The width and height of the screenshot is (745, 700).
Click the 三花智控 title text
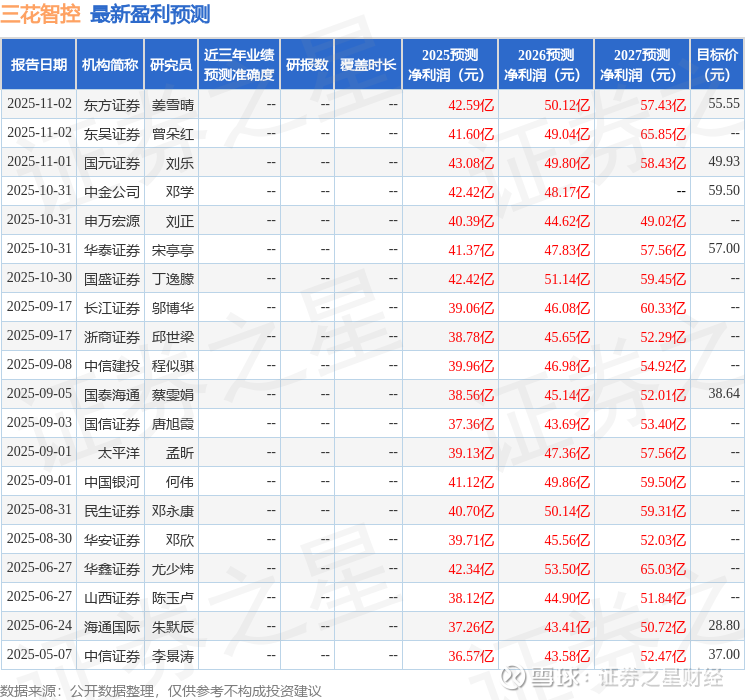click(x=40, y=14)
